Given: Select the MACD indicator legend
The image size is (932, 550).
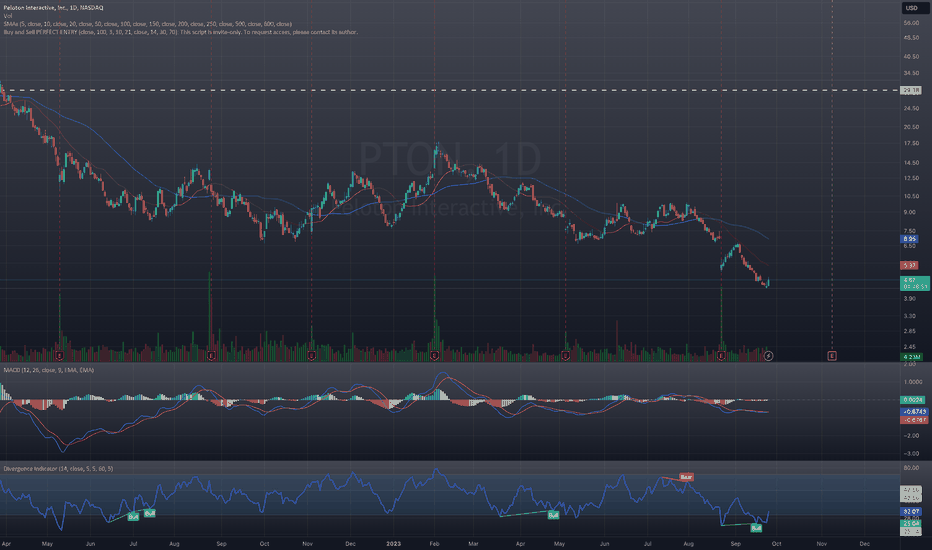Looking at the screenshot, I should [49, 370].
